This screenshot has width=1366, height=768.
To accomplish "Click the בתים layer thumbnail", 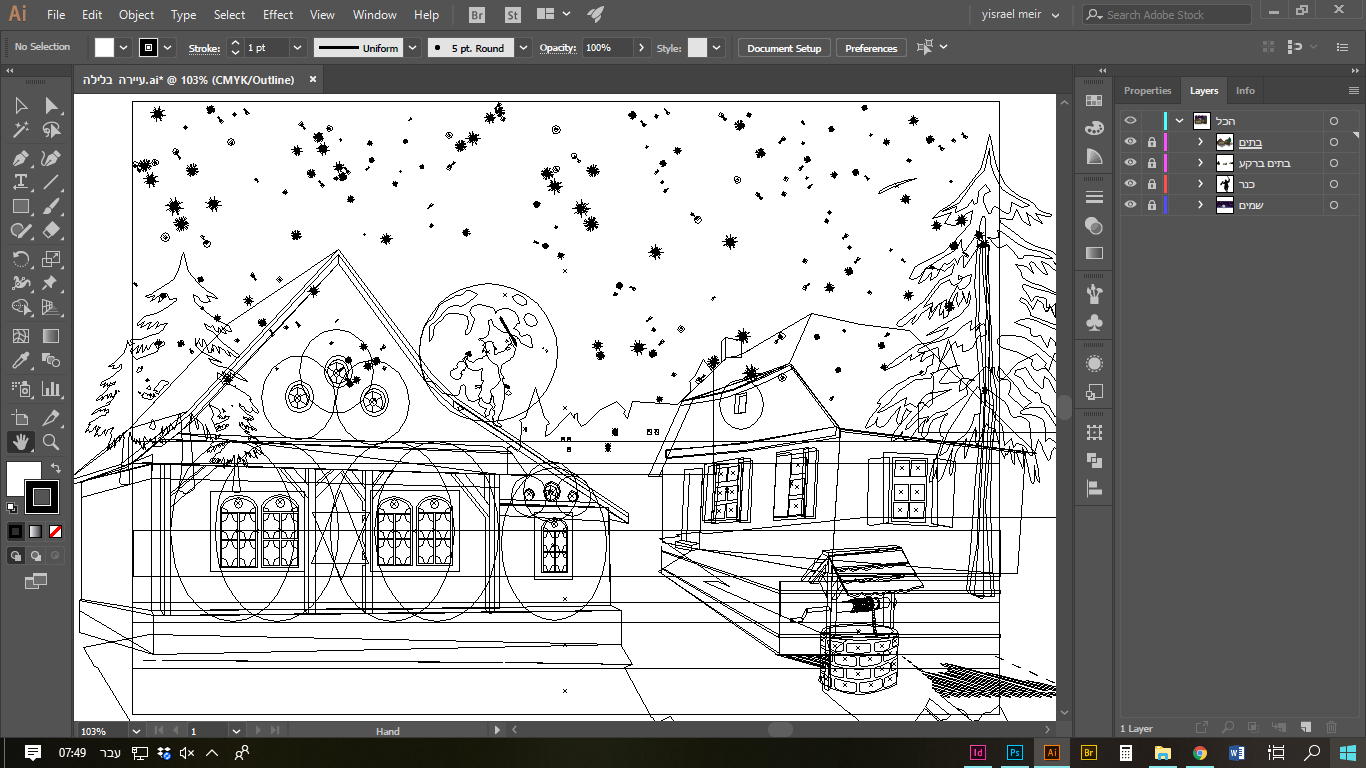I will pyautogui.click(x=1224, y=142).
